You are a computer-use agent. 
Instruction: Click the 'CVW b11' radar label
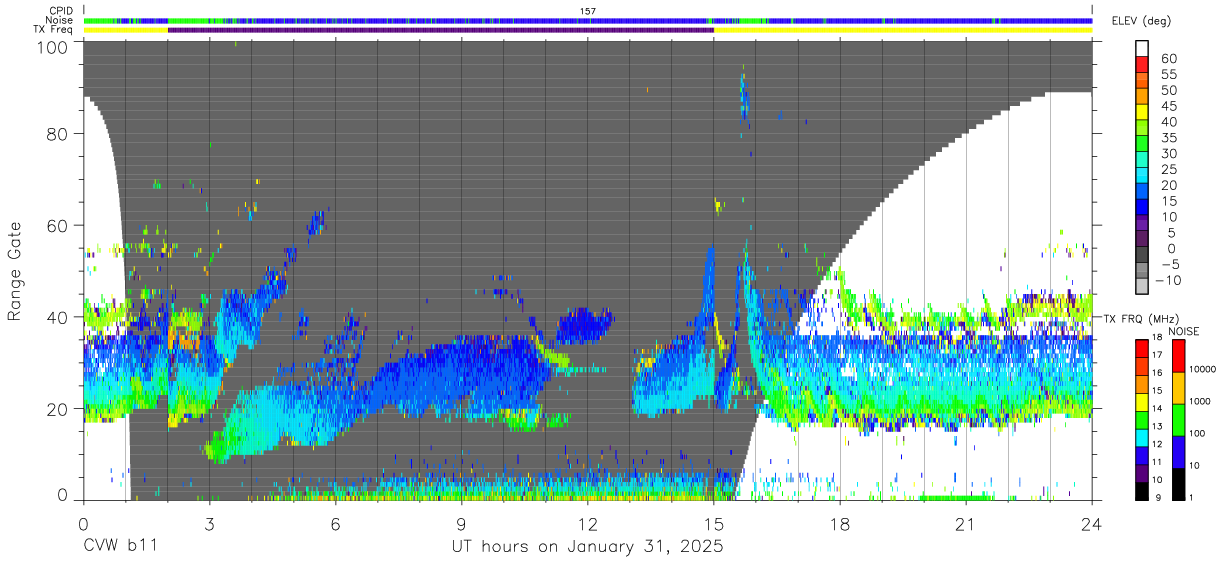point(120,546)
